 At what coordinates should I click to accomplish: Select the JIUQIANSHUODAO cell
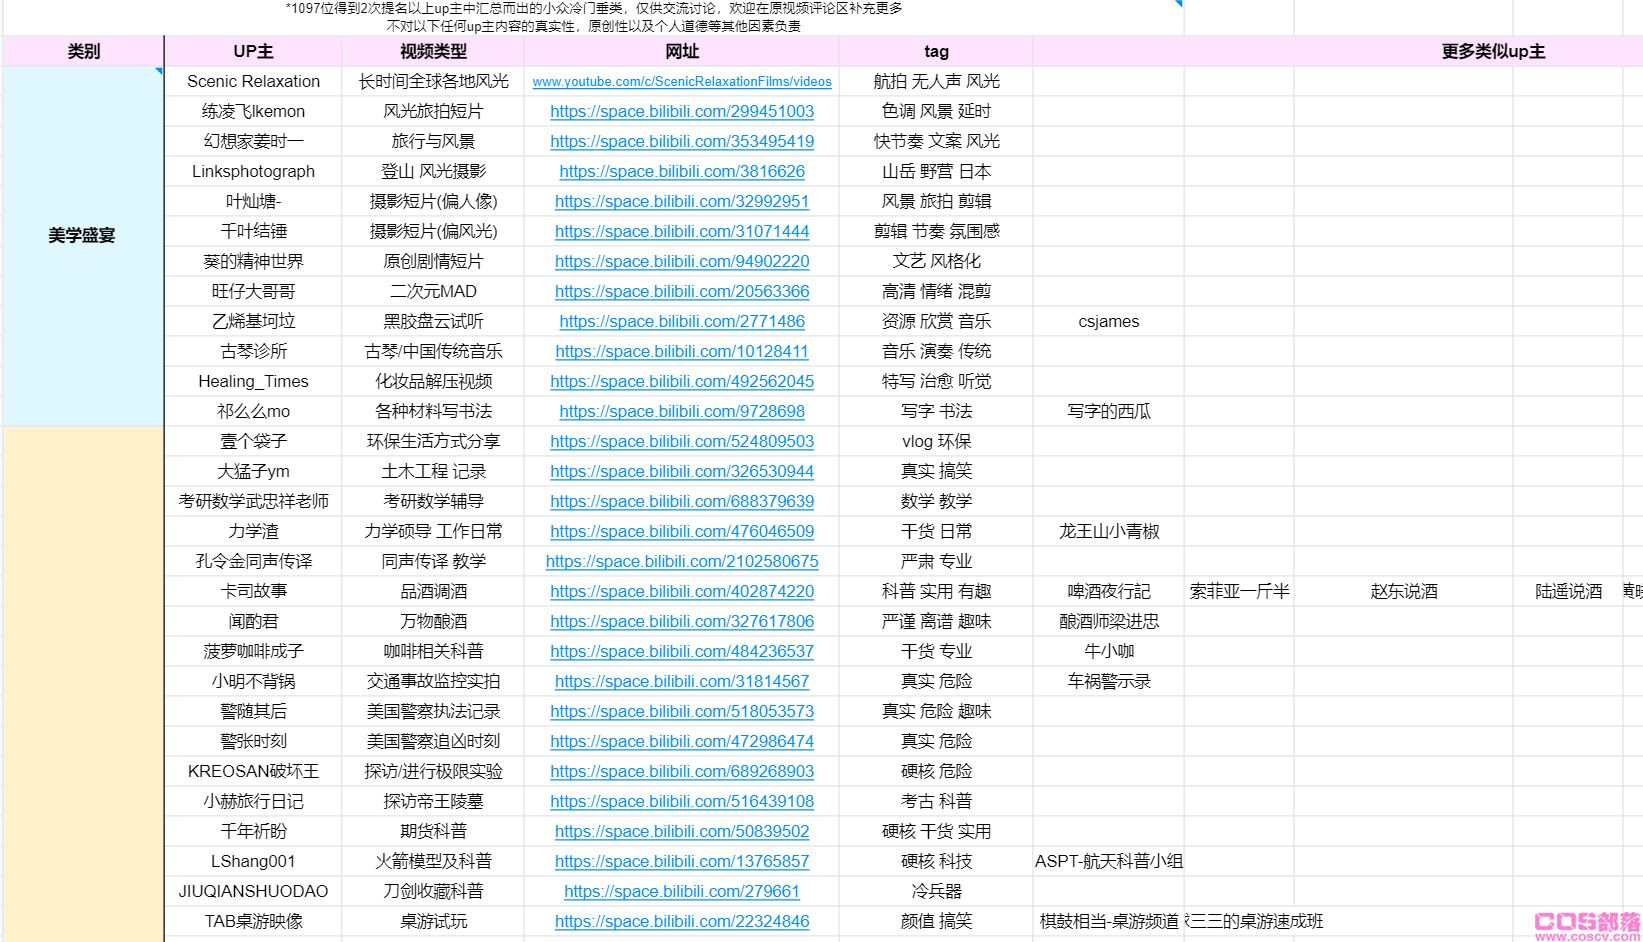point(253,892)
